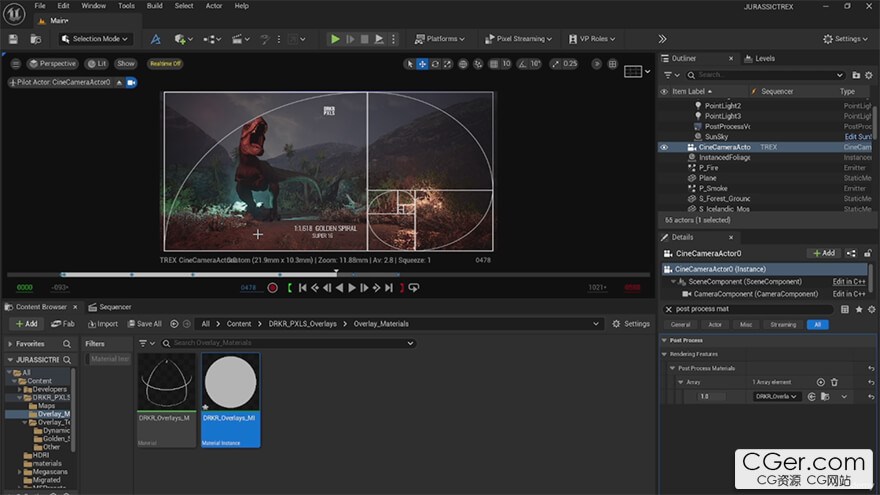880x495 pixels.
Task: Open the Settings dropdown in main toolbar
Action: 845,39
